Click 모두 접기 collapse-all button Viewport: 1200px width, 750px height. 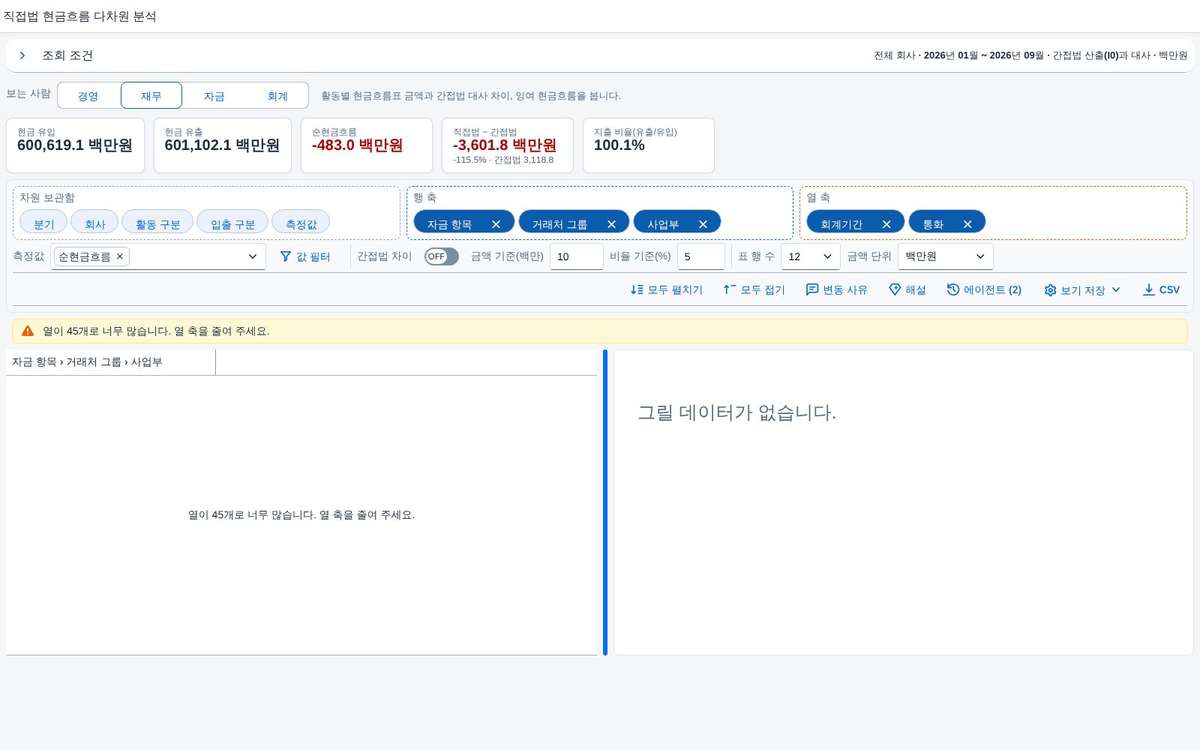(x=754, y=290)
